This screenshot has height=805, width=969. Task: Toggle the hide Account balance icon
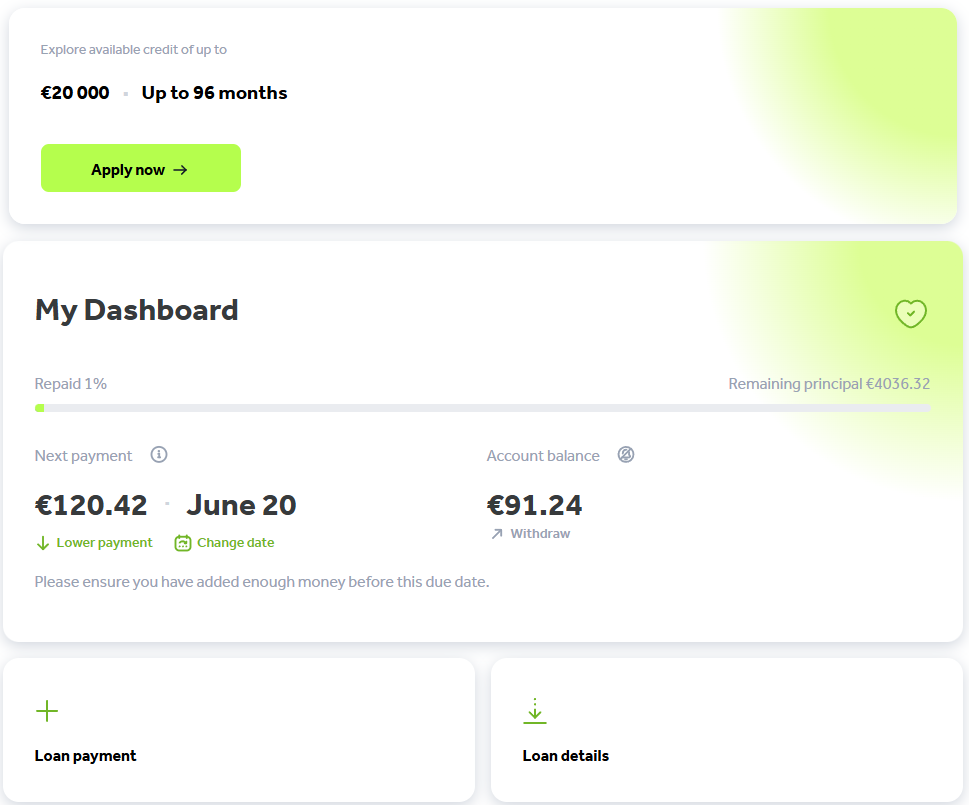pyautogui.click(x=626, y=455)
